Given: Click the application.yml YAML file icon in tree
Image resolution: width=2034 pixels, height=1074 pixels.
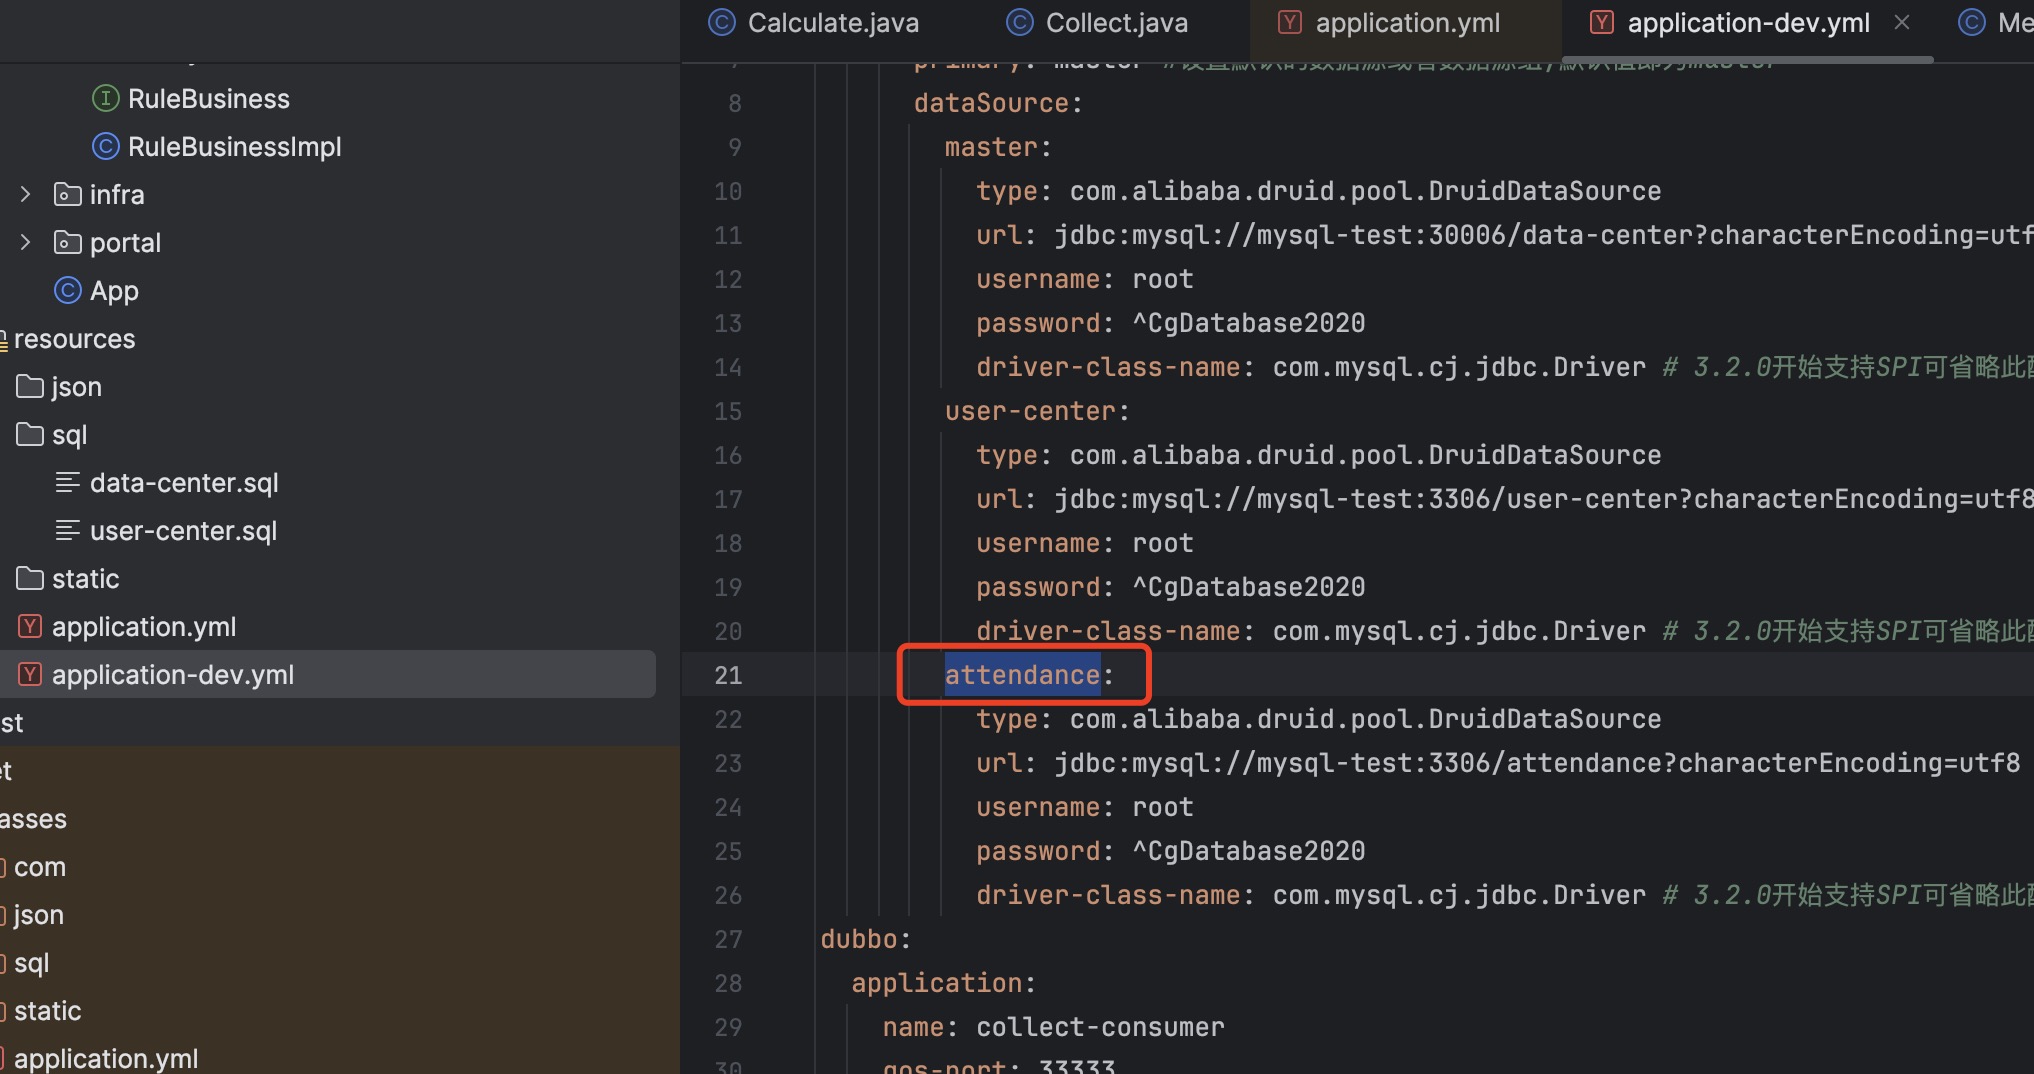Looking at the screenshot, I should (30, 627).
